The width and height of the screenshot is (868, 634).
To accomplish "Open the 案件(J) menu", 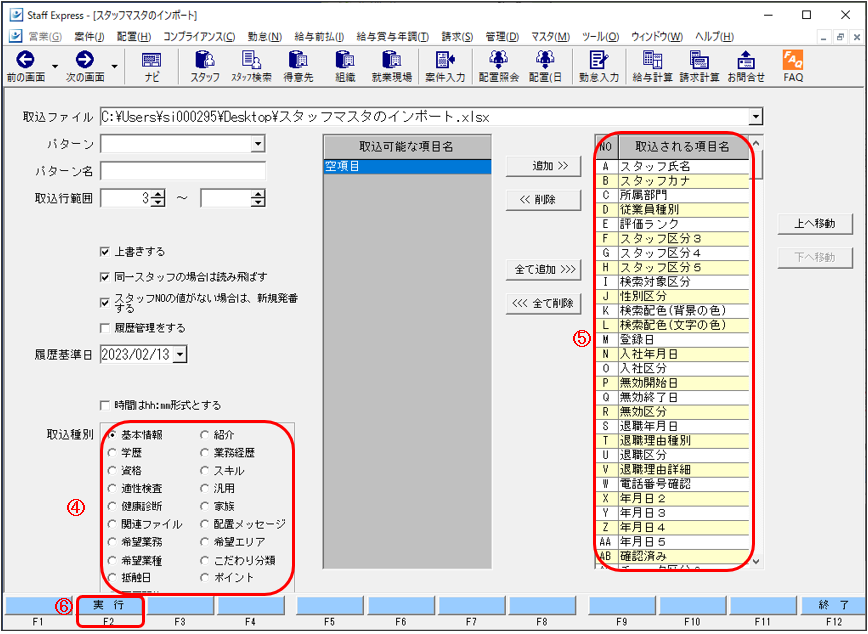I will pyautogui.click(x=89, y=37).
